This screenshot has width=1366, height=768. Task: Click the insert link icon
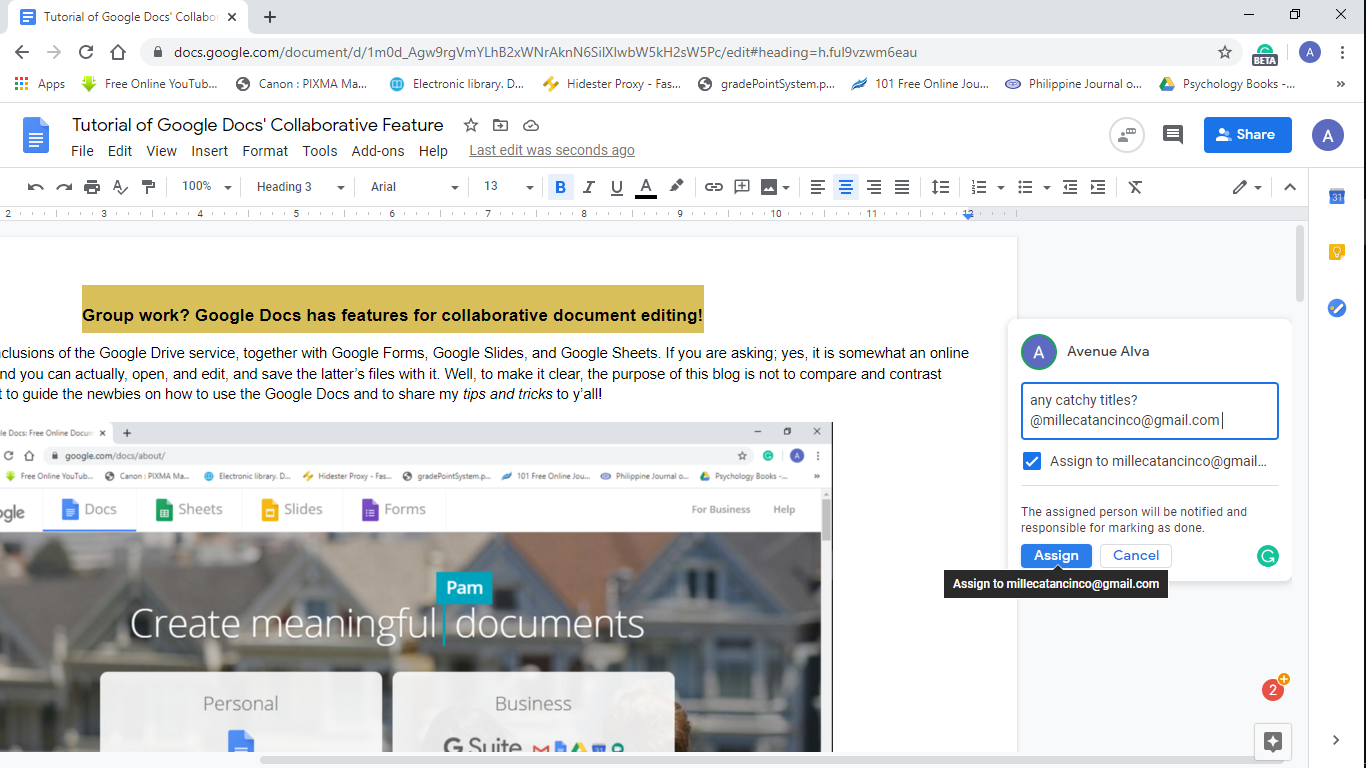[x=713, y=187]
